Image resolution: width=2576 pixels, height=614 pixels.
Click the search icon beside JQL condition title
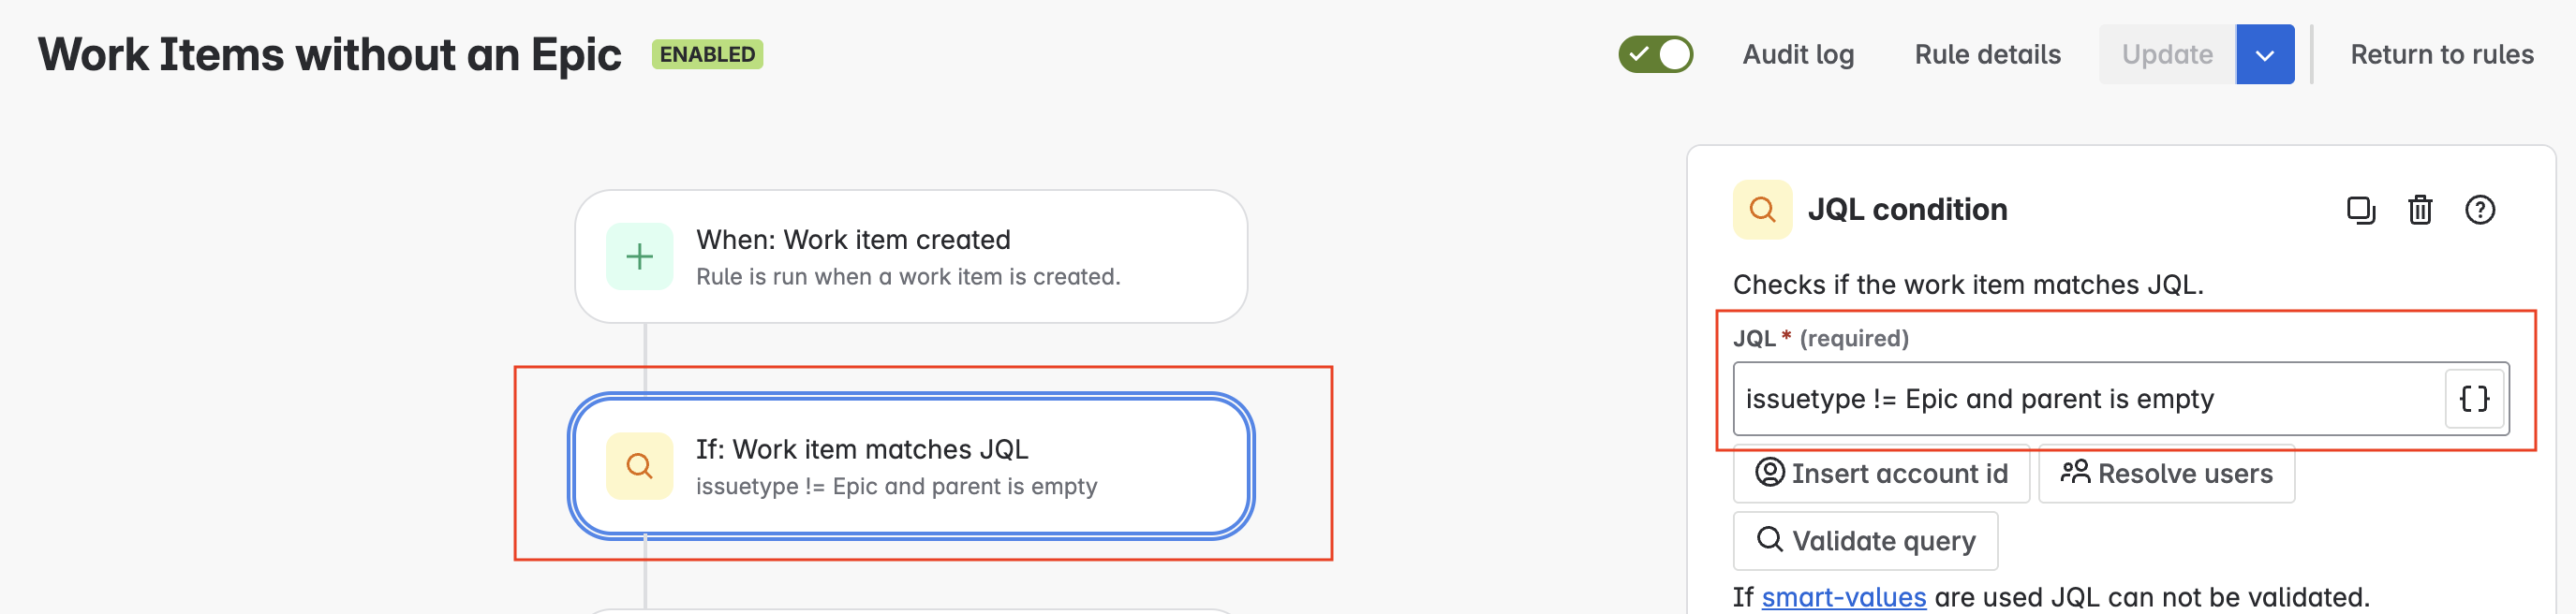[1762, 210]
